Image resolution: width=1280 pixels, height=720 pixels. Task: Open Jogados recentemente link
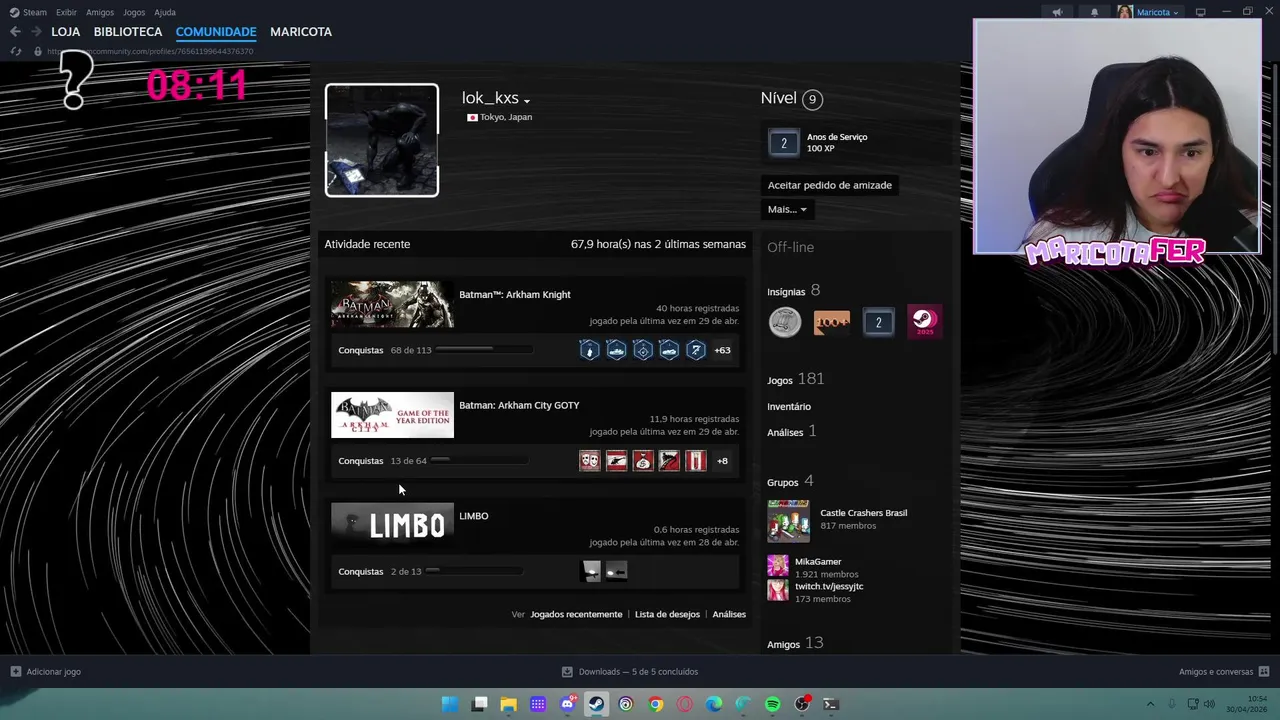click(576, 614)
